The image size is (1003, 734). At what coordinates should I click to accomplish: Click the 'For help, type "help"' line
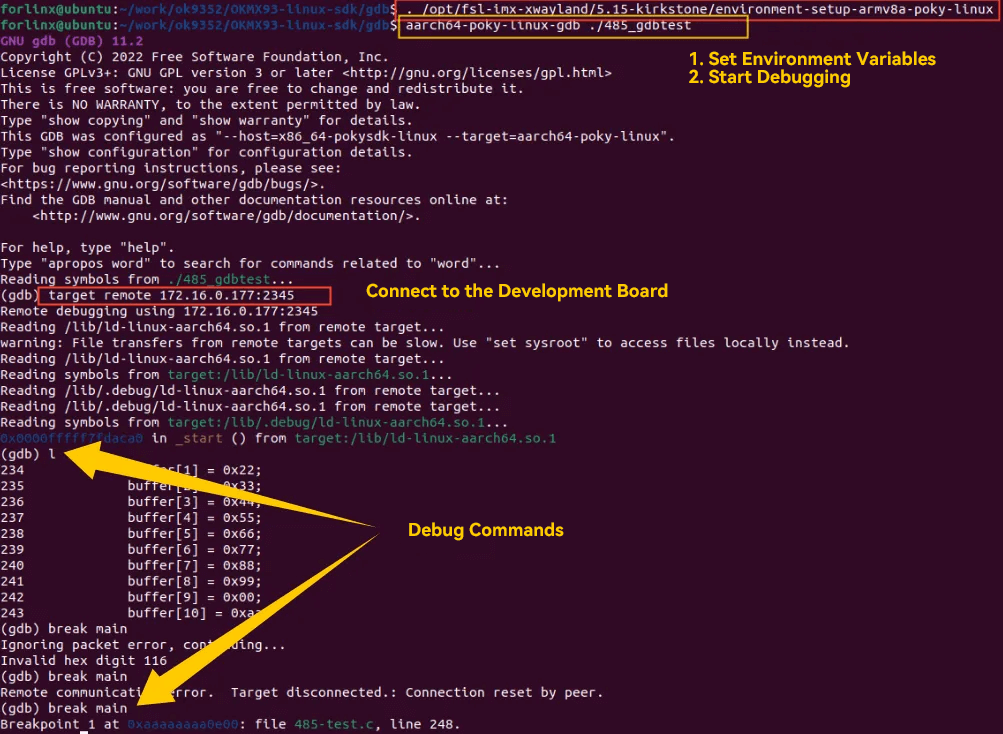[87, 248]
